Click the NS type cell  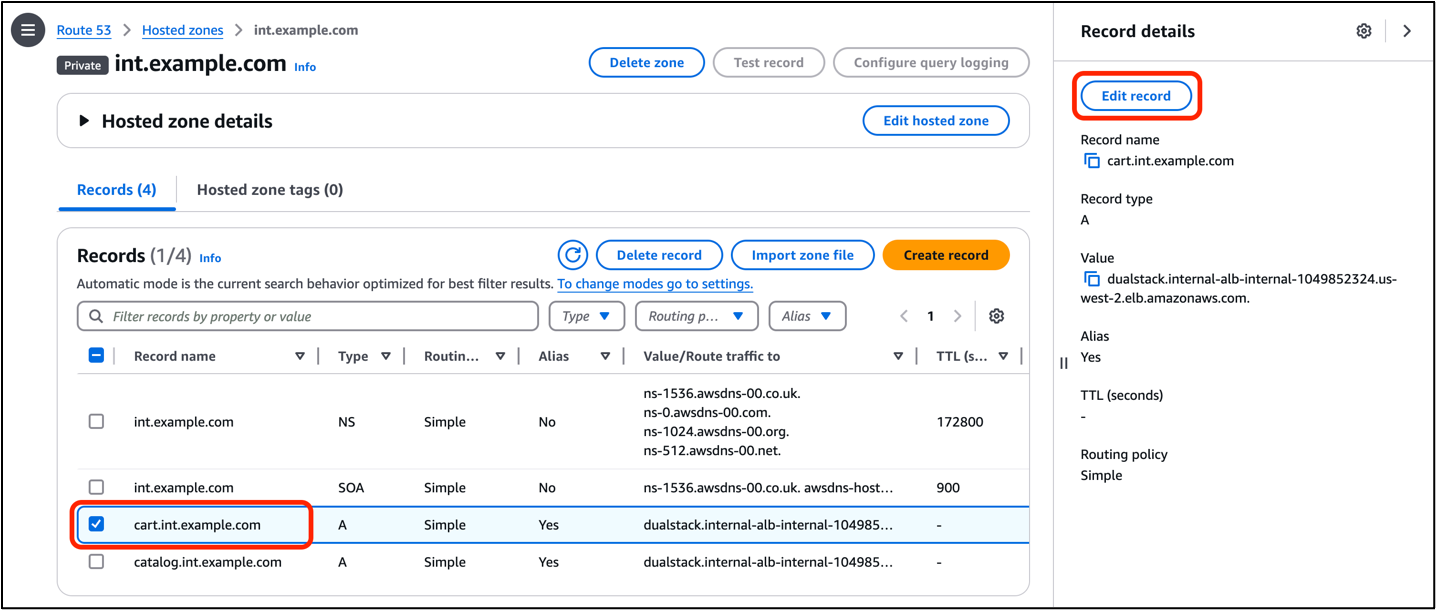click(347, 422)
